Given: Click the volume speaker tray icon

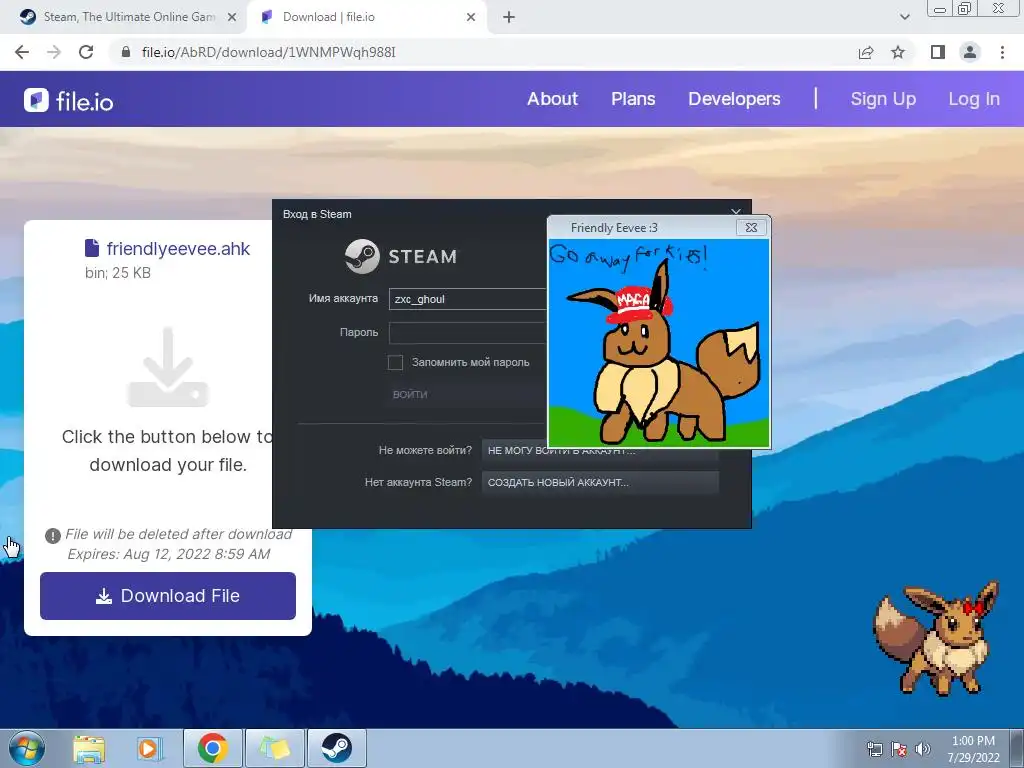Looking at the screenshot, I should 923,750.
